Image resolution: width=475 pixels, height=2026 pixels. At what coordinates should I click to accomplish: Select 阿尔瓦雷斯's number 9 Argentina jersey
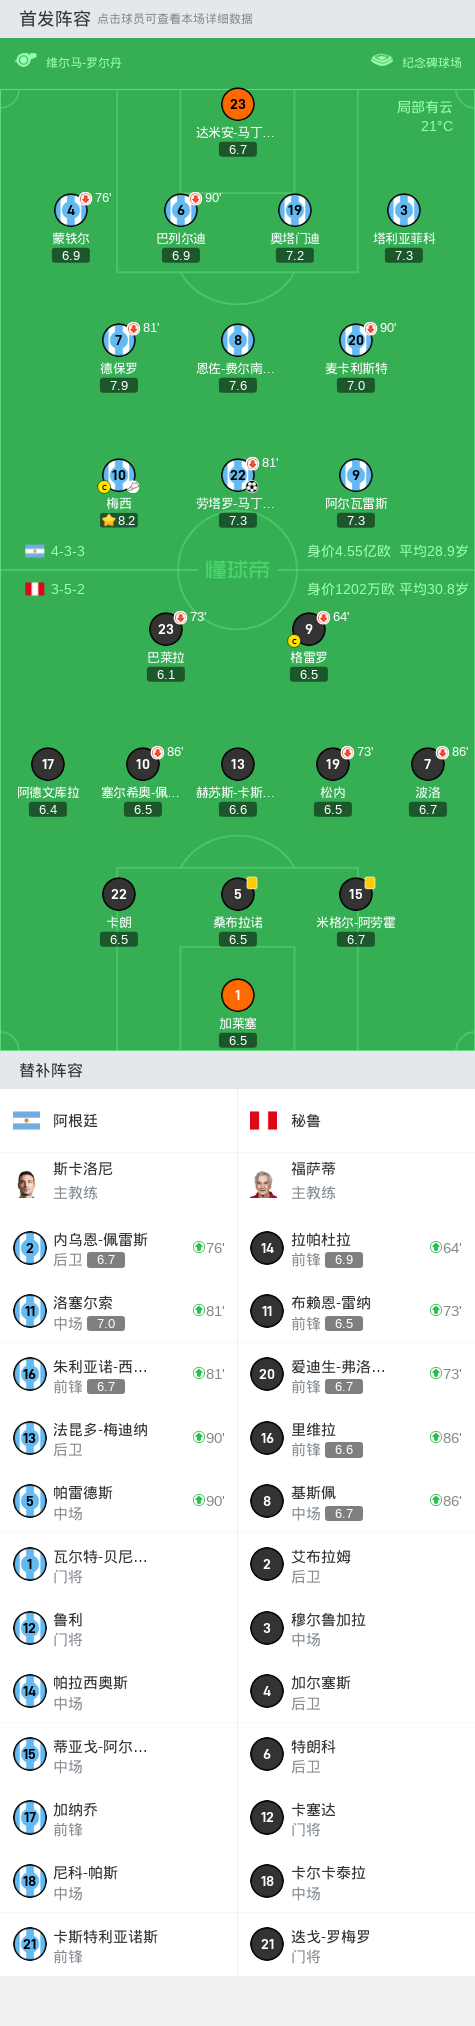pyautogui.click(x=356, y=475)
